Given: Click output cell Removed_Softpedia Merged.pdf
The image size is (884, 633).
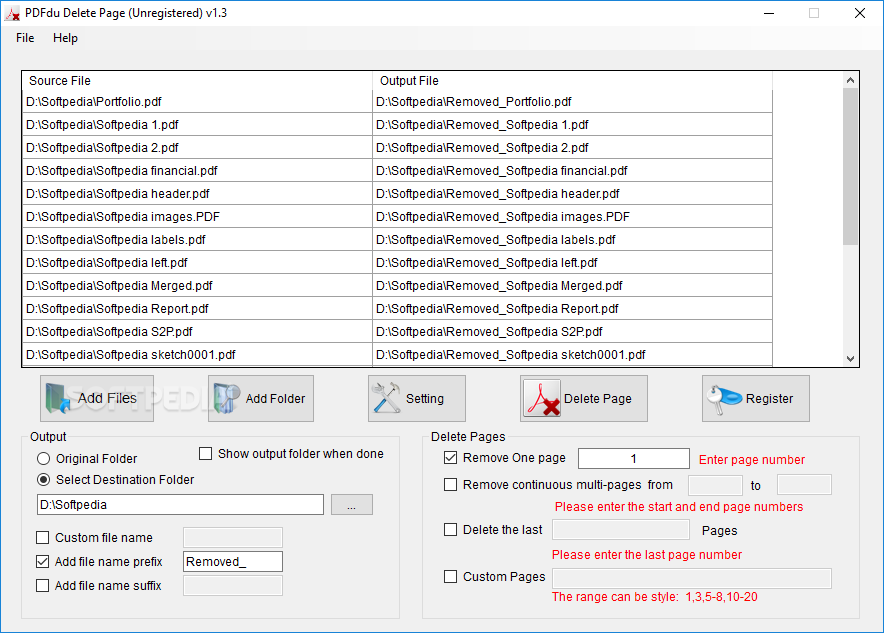Looking at the screenshot, I should pyautogui.click(x=572, y=286).
